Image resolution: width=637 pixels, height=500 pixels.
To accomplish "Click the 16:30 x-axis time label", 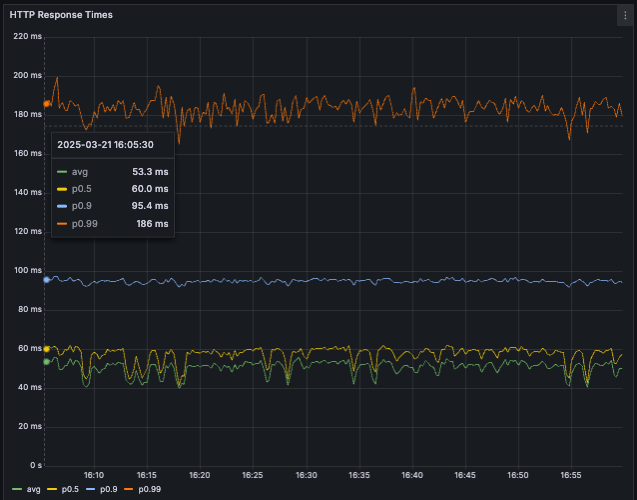I will tap(306, 475).
